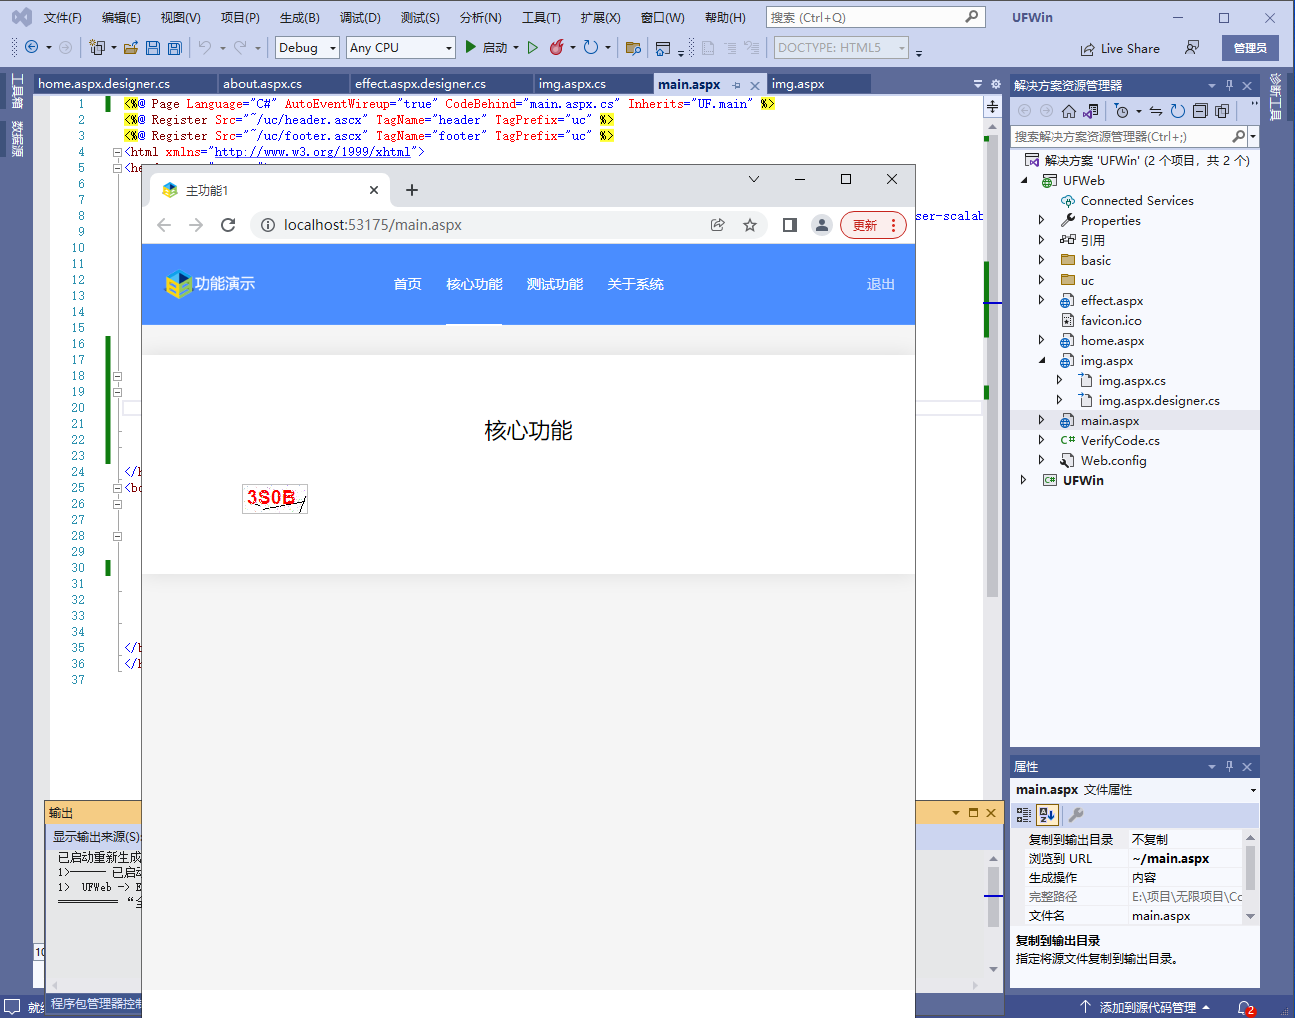Open the 调试(D) menu
This screenshot has height=1018, width=1295.
click(x=360, y=17)
